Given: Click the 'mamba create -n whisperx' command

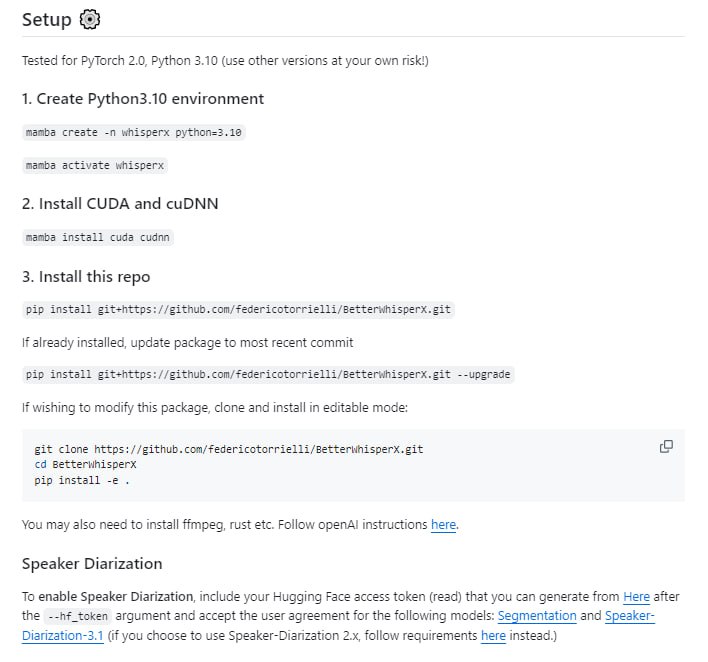Looking at the screenshot, I should 134,132.
